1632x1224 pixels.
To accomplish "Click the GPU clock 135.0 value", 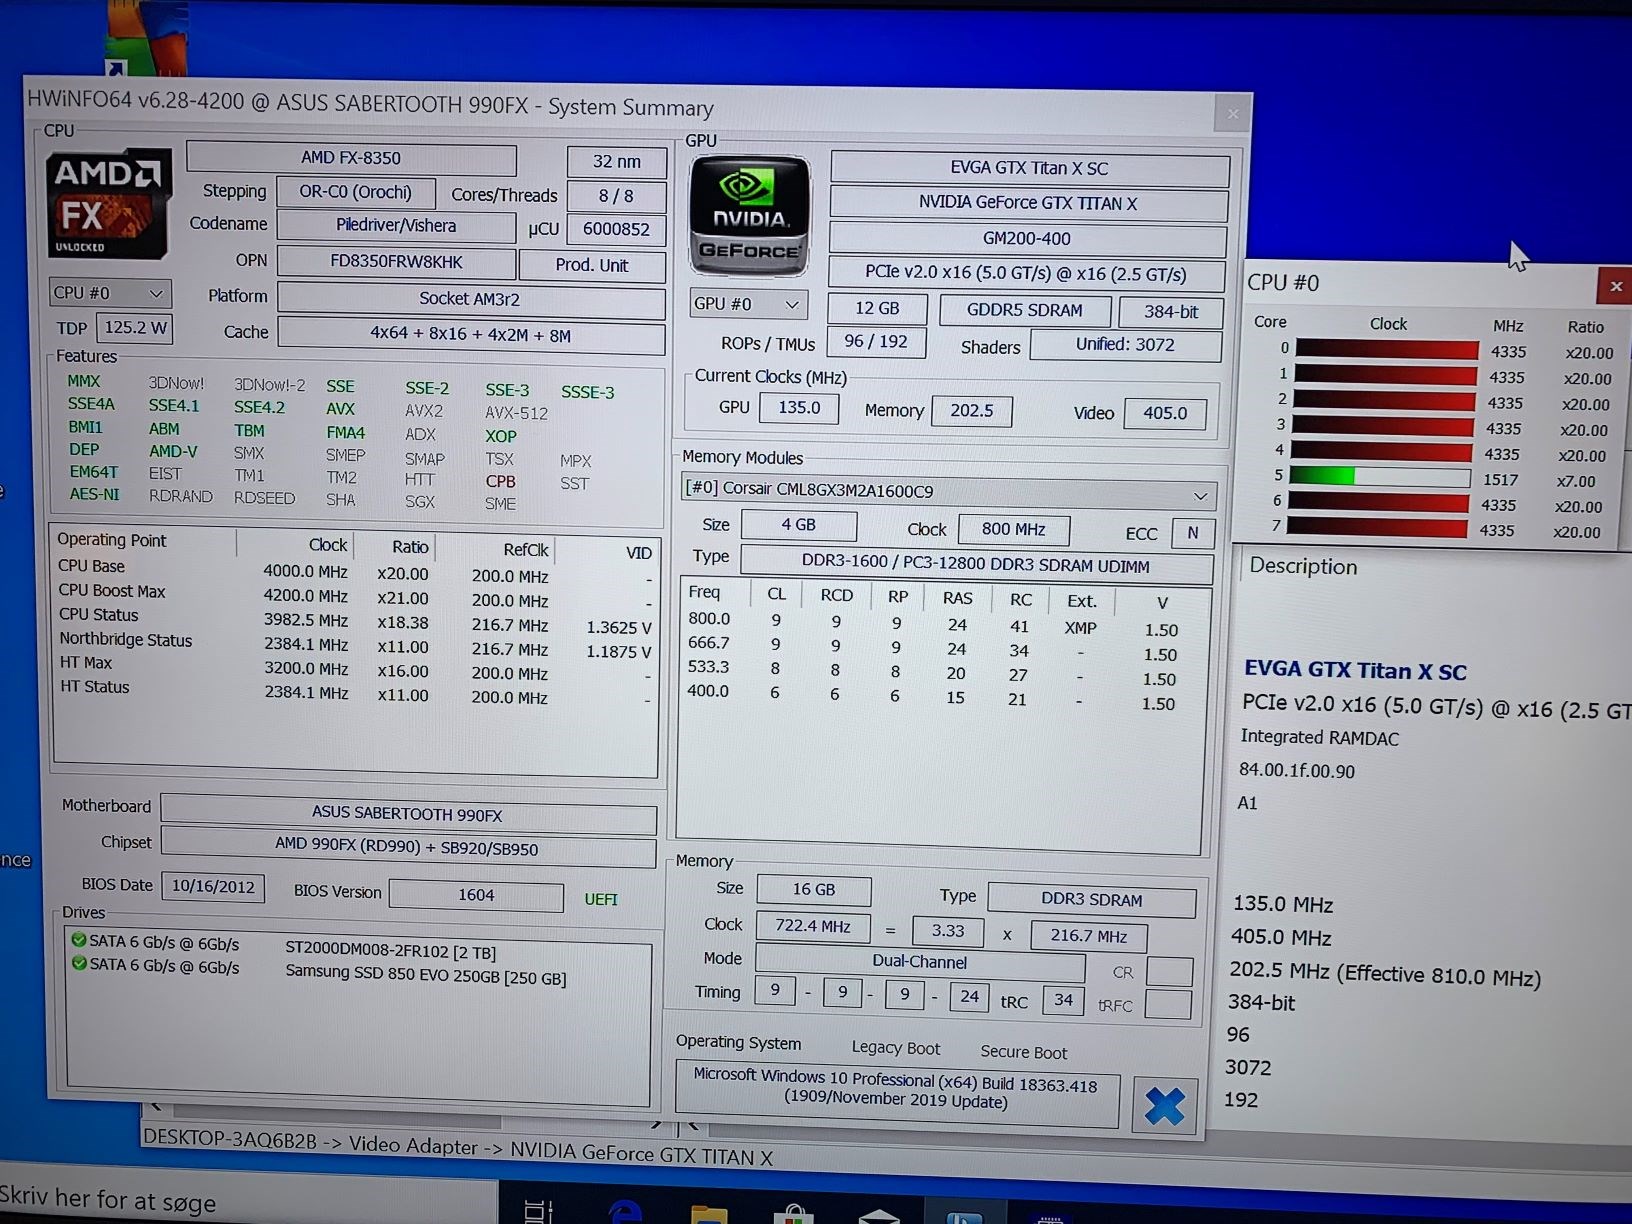I will pos(799,408).
